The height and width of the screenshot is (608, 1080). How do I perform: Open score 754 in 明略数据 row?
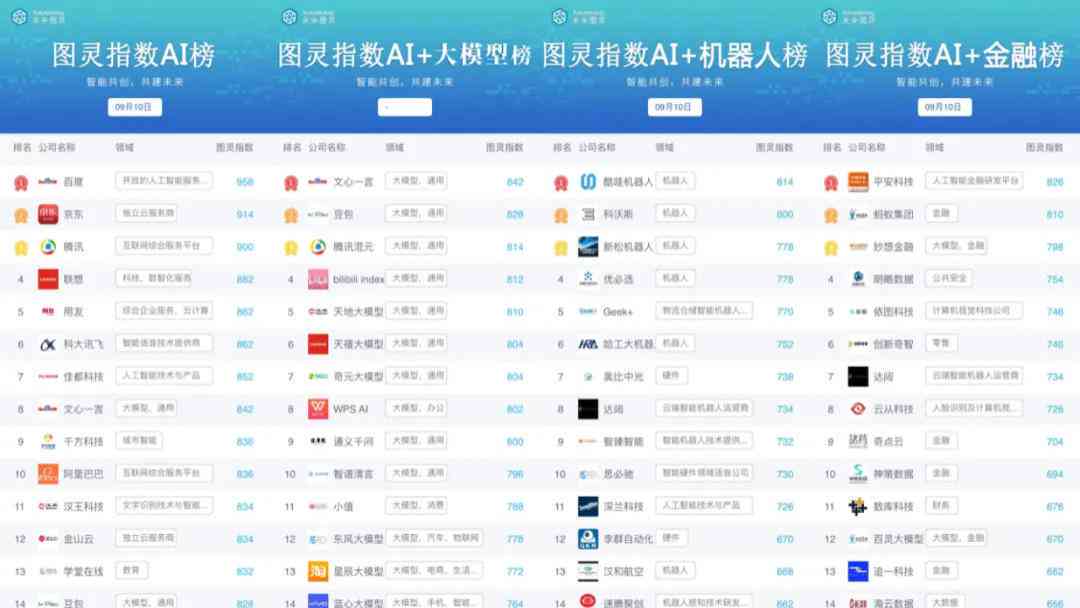[x=1055, y=280]
